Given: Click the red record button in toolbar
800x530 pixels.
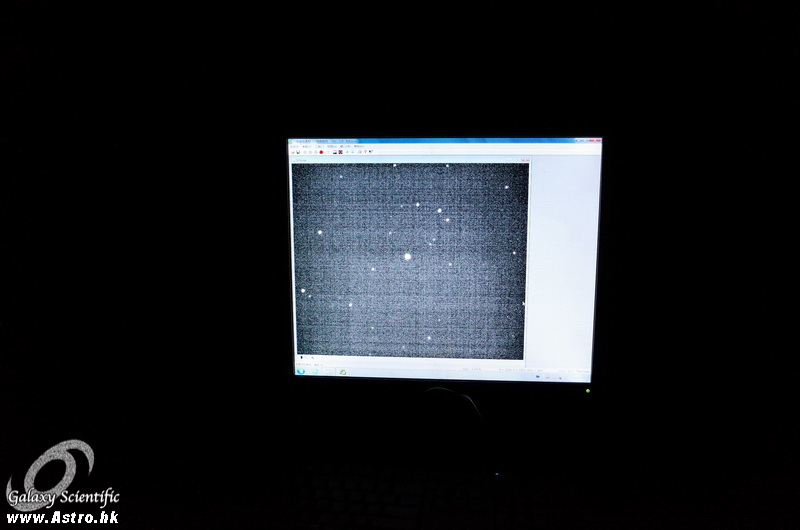Looking at the screenshot, I should (321, 152).
